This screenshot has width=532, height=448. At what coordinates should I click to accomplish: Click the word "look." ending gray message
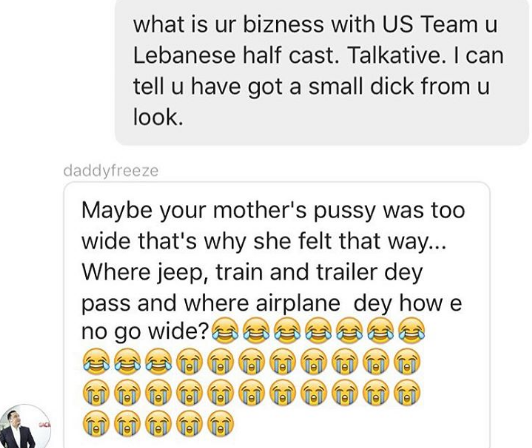tap(158, 117)
